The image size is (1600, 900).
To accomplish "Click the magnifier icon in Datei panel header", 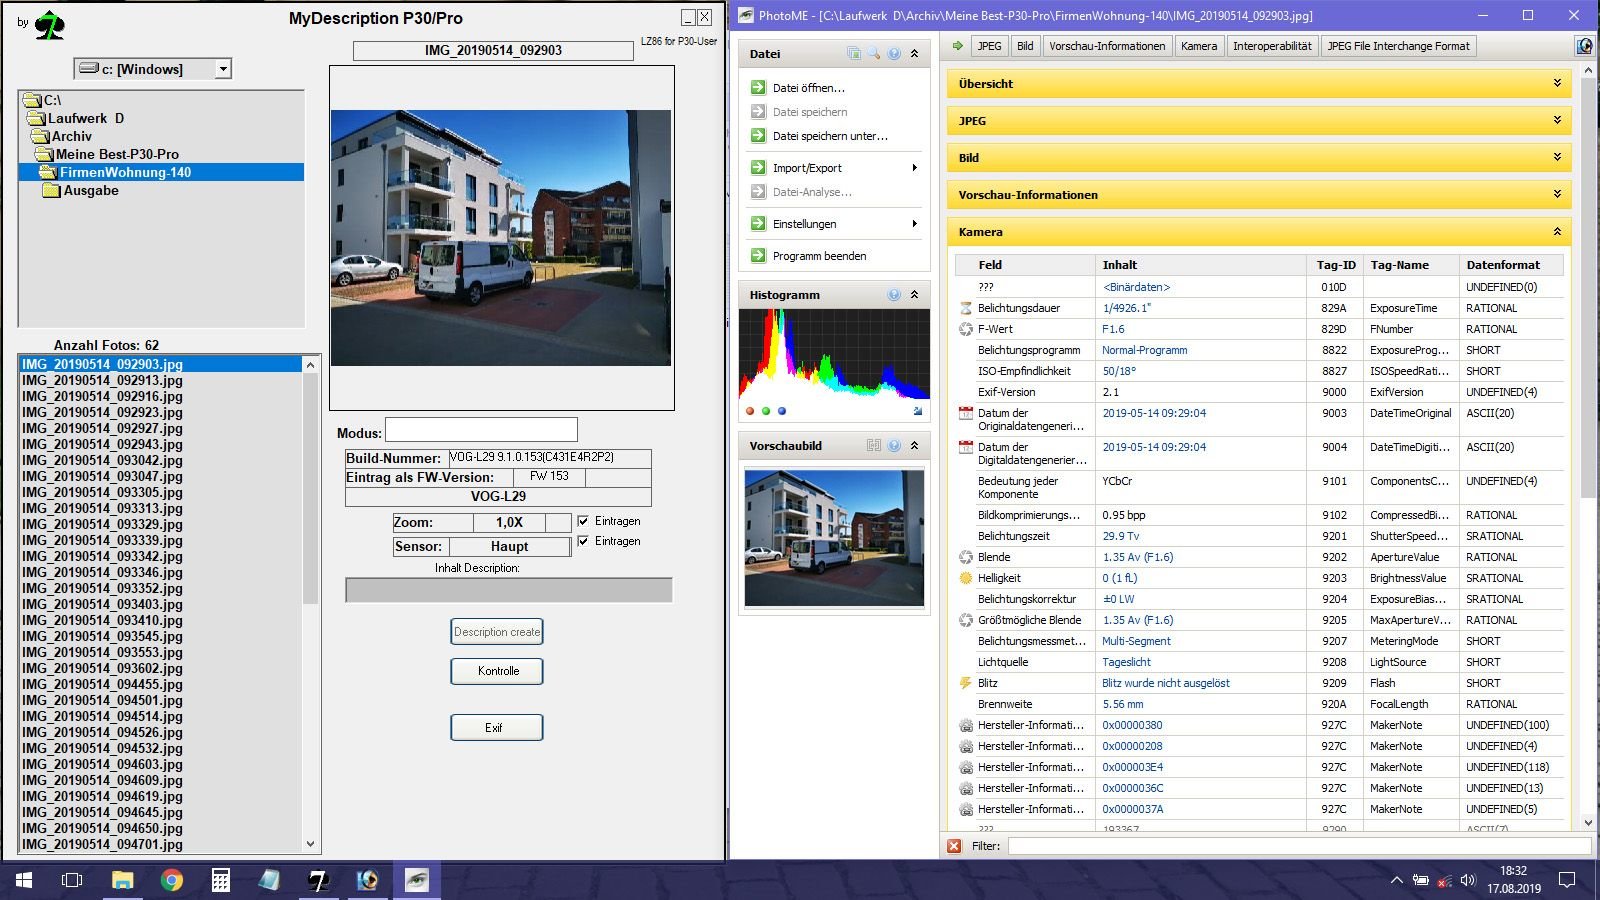I will click(874, 53).
